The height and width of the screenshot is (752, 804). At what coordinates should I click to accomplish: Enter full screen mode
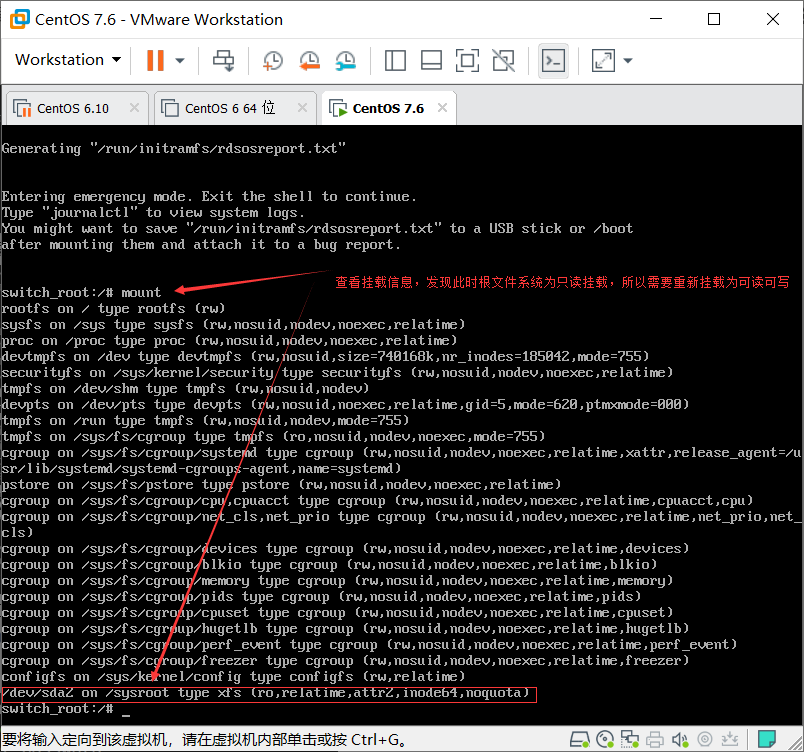click(467, 60)
